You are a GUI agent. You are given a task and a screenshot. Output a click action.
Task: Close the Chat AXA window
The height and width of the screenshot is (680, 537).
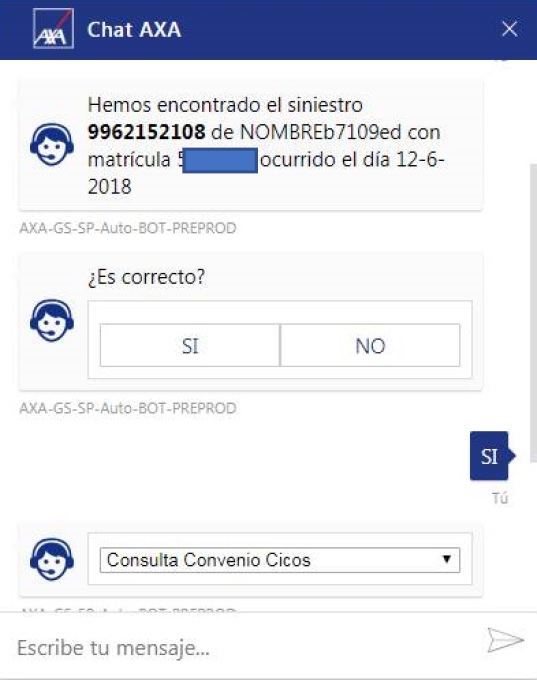tap(509, 29)
